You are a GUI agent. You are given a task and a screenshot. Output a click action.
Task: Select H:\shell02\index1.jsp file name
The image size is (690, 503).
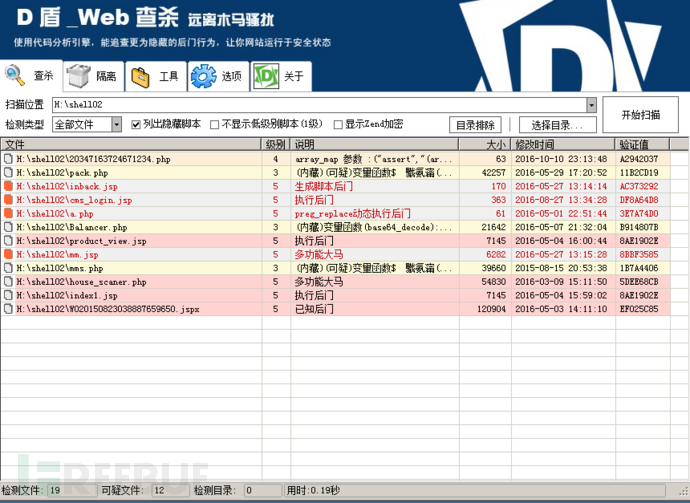pyautogui.click(x=67, y=296)
